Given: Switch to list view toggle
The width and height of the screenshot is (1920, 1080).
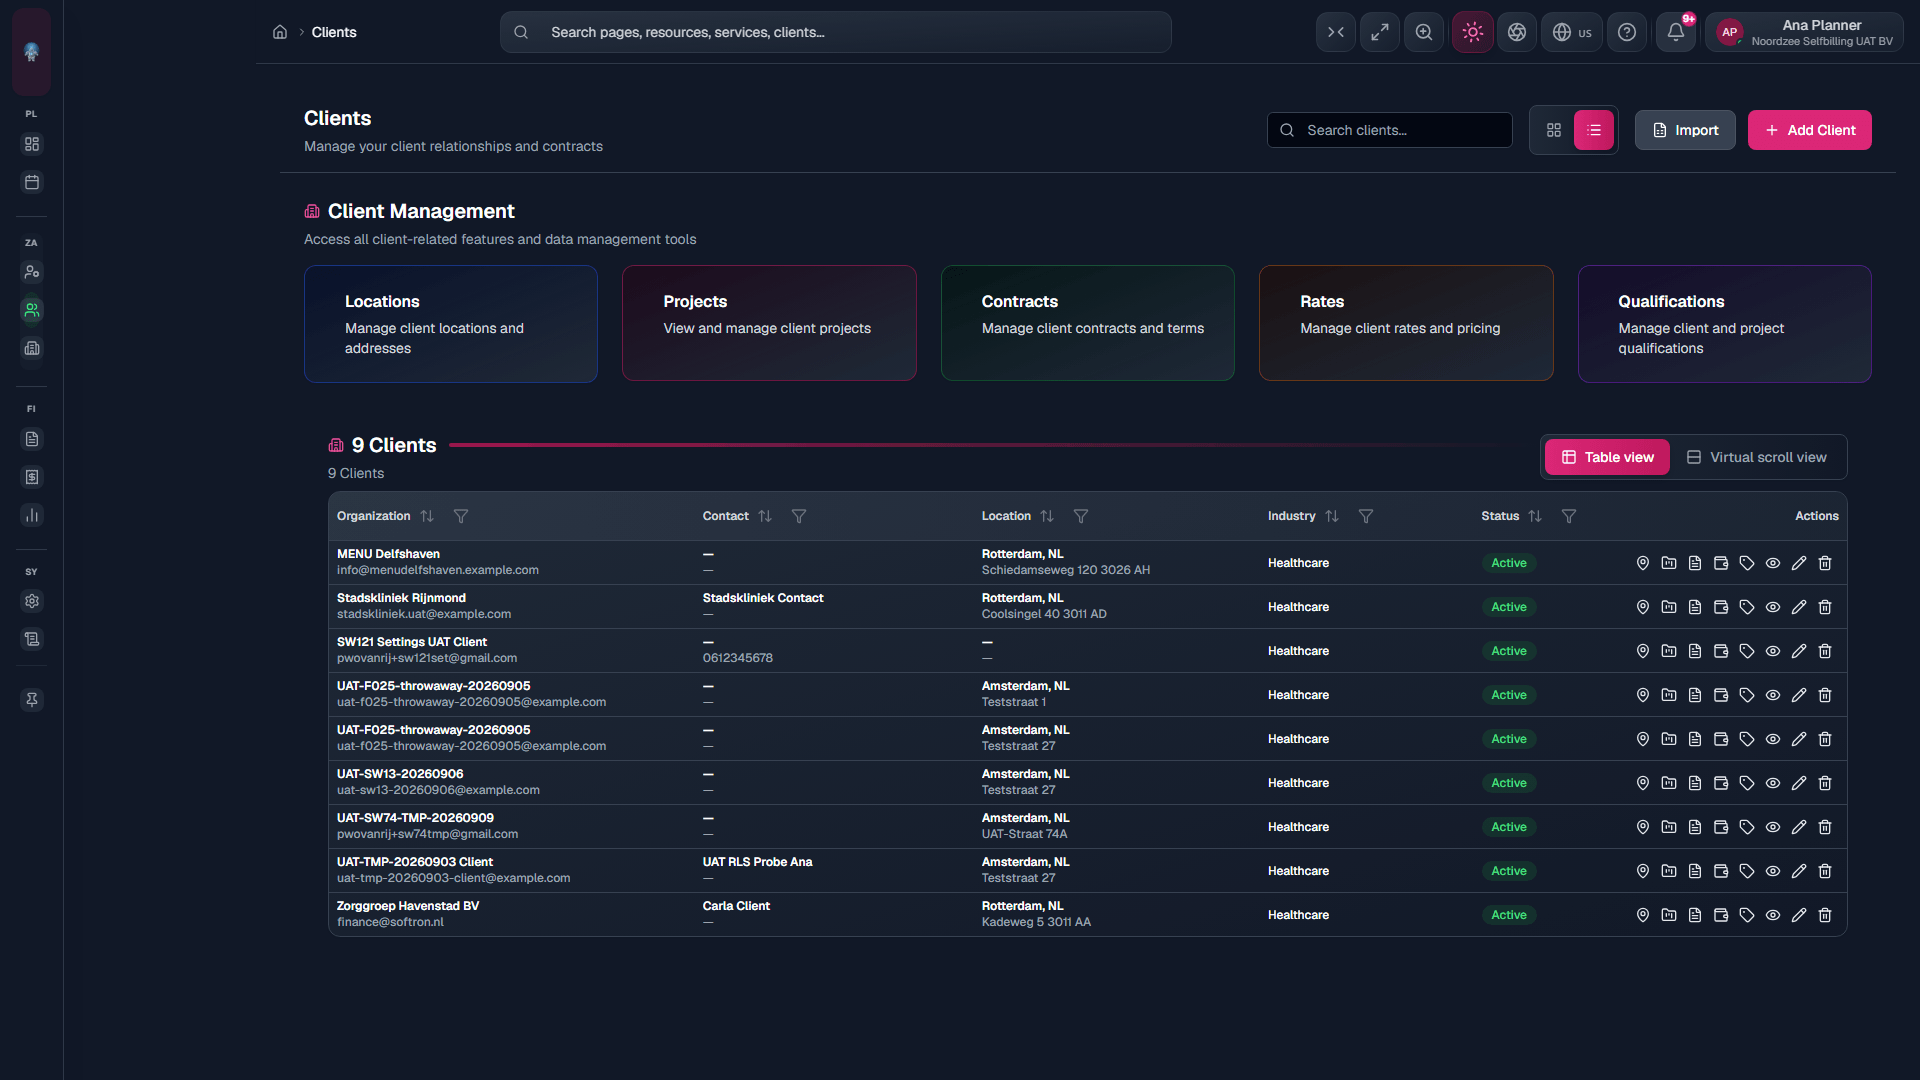Looking at the screenshot, I should [x=1594, y=130].
